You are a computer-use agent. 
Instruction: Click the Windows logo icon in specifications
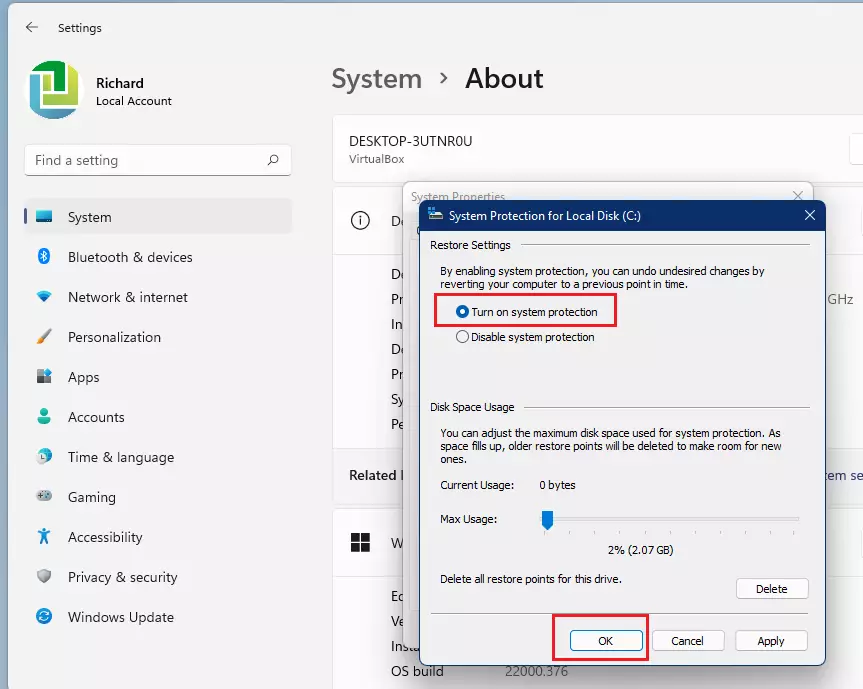coord(361,543)
